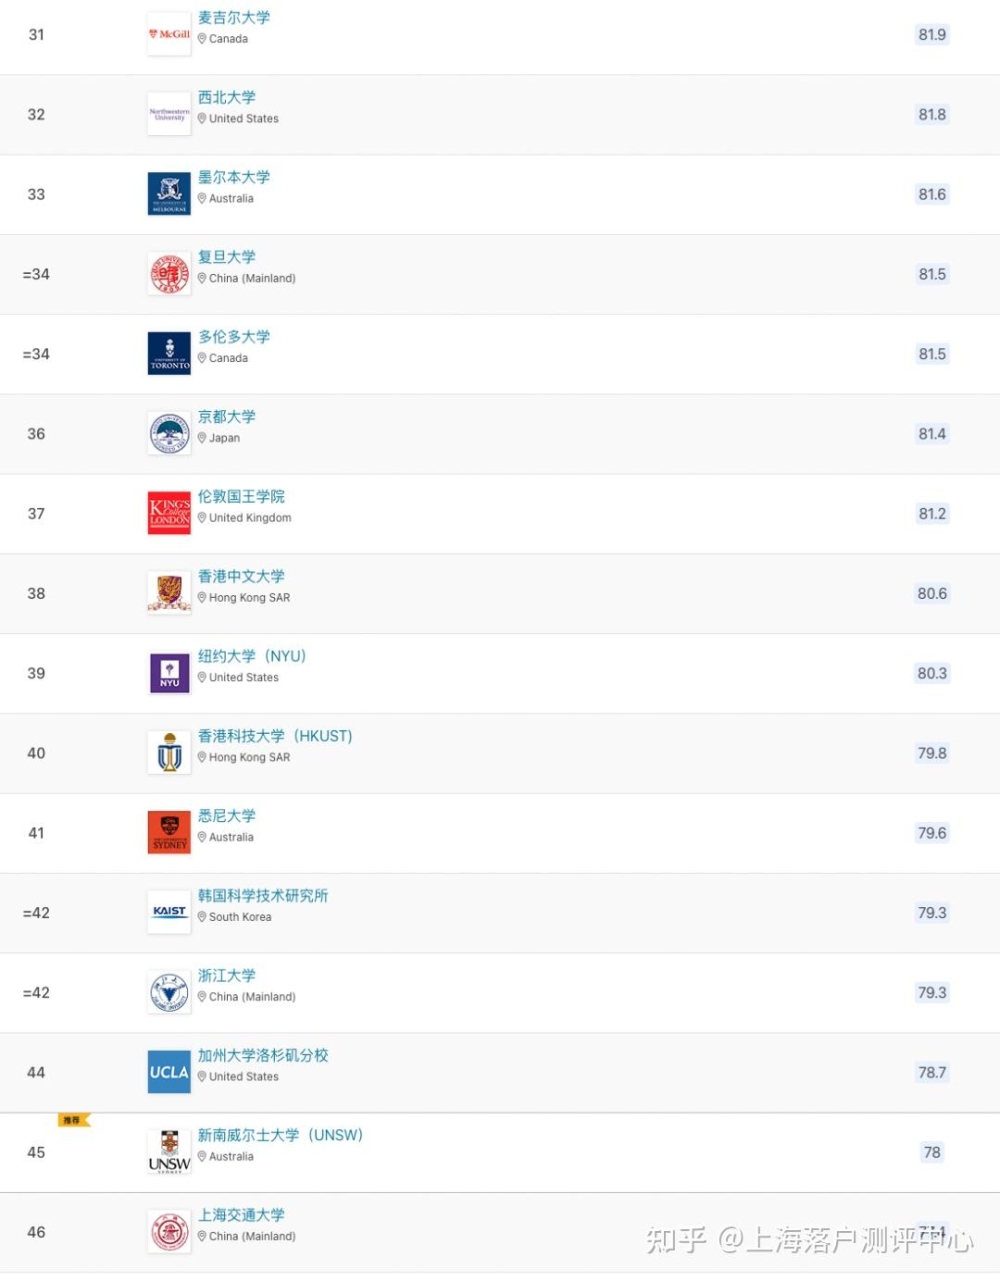Open the KAIST logo thumbnail
The height and width of the screenshot is (1281, 1000).
(x=169, y=912)
